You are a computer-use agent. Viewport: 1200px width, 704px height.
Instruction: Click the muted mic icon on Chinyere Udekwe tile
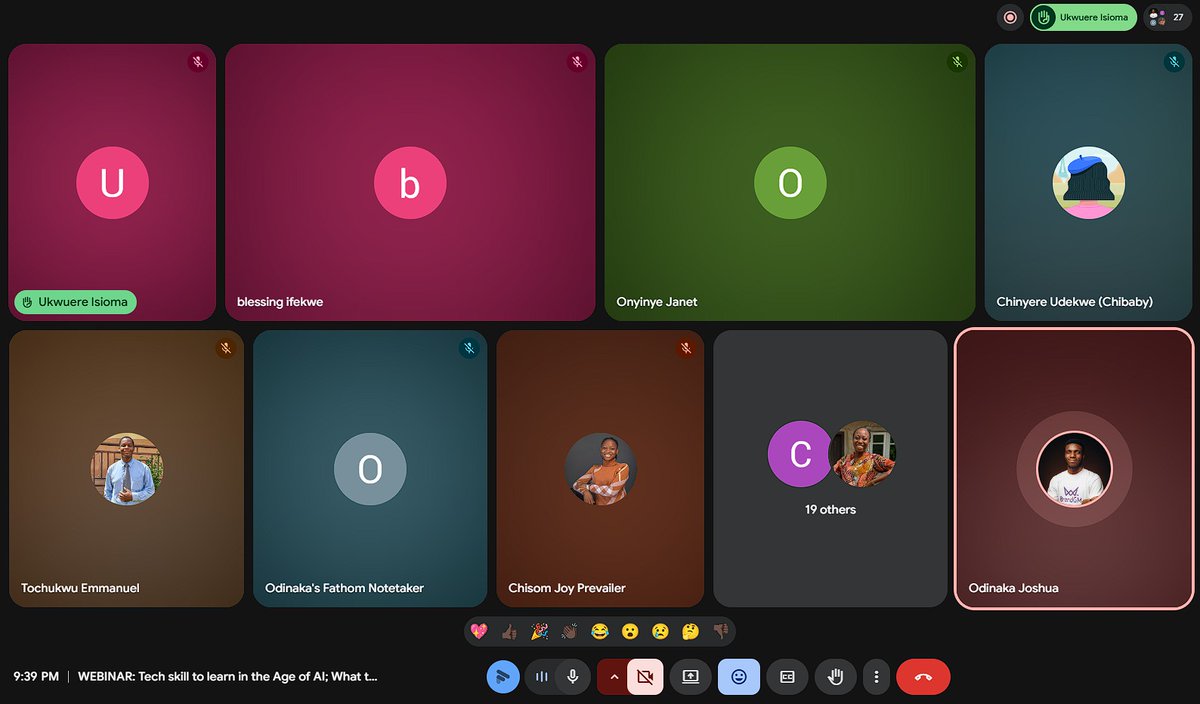1174,62
